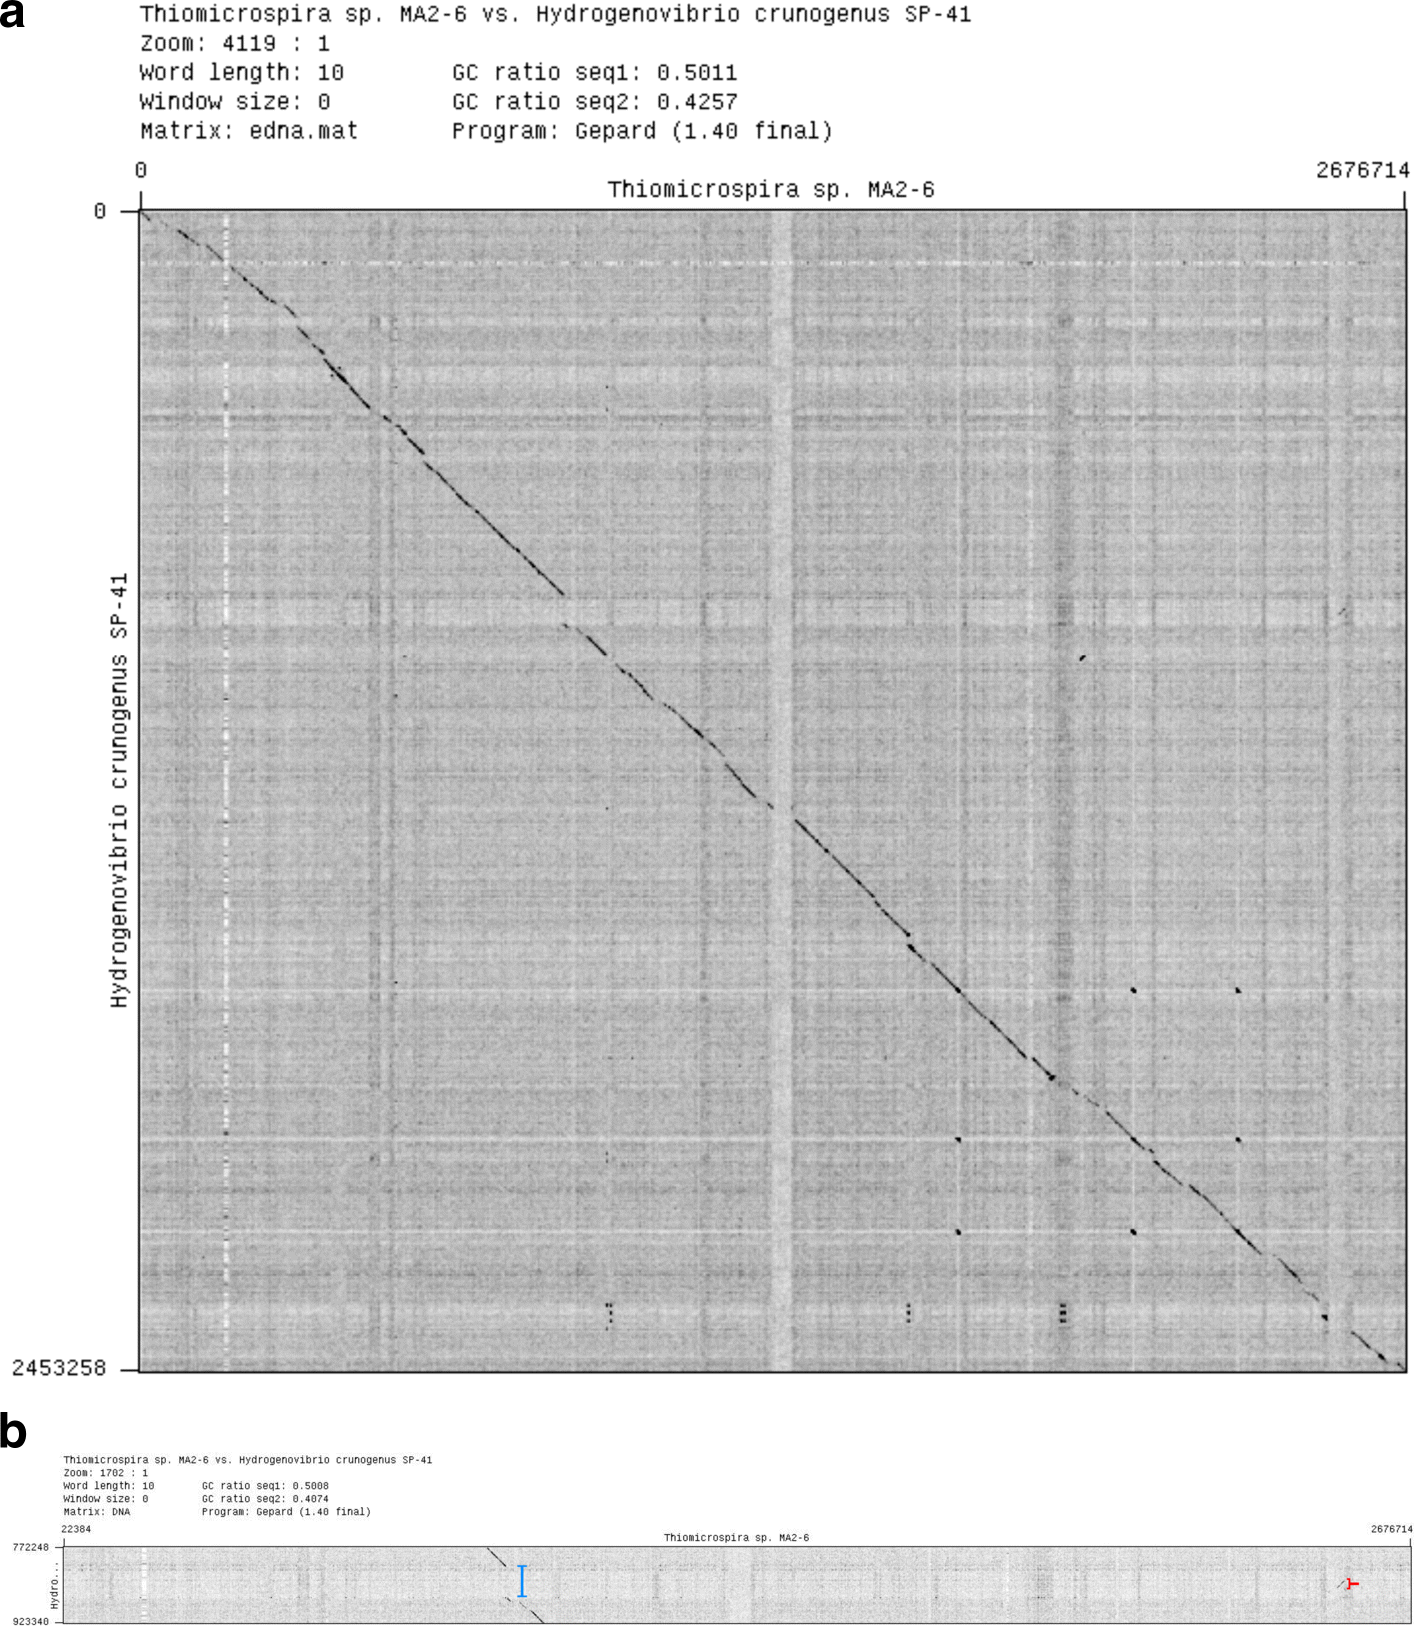Click 'GC ratio seq2: 0.4074' in panel b
The image size is (1415, 1626).
pos(265,1499)
